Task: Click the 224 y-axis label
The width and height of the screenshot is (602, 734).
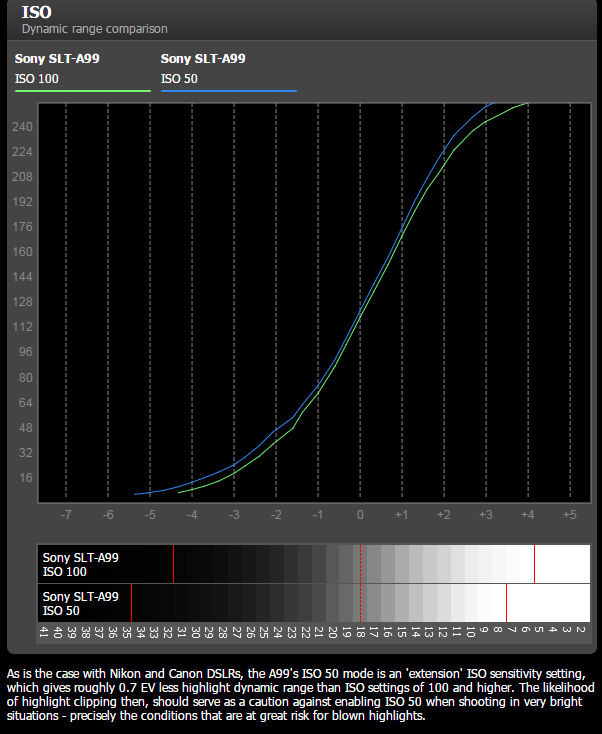Action: coord(22,152)
